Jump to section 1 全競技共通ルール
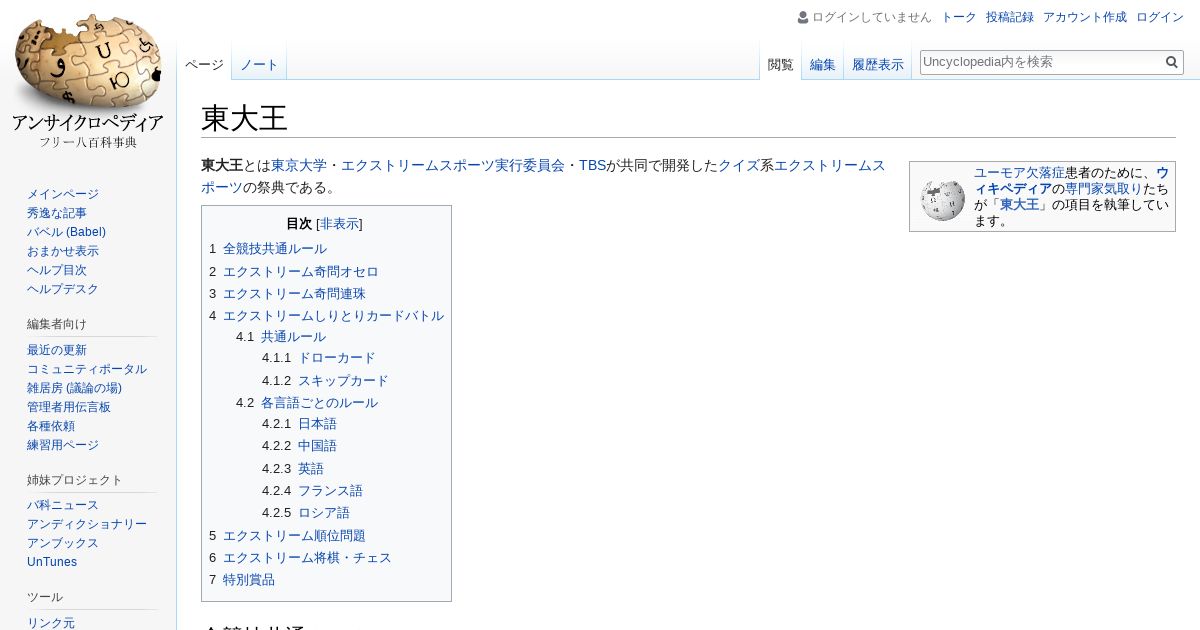1200x630 pixels. (x=274, y=249)
